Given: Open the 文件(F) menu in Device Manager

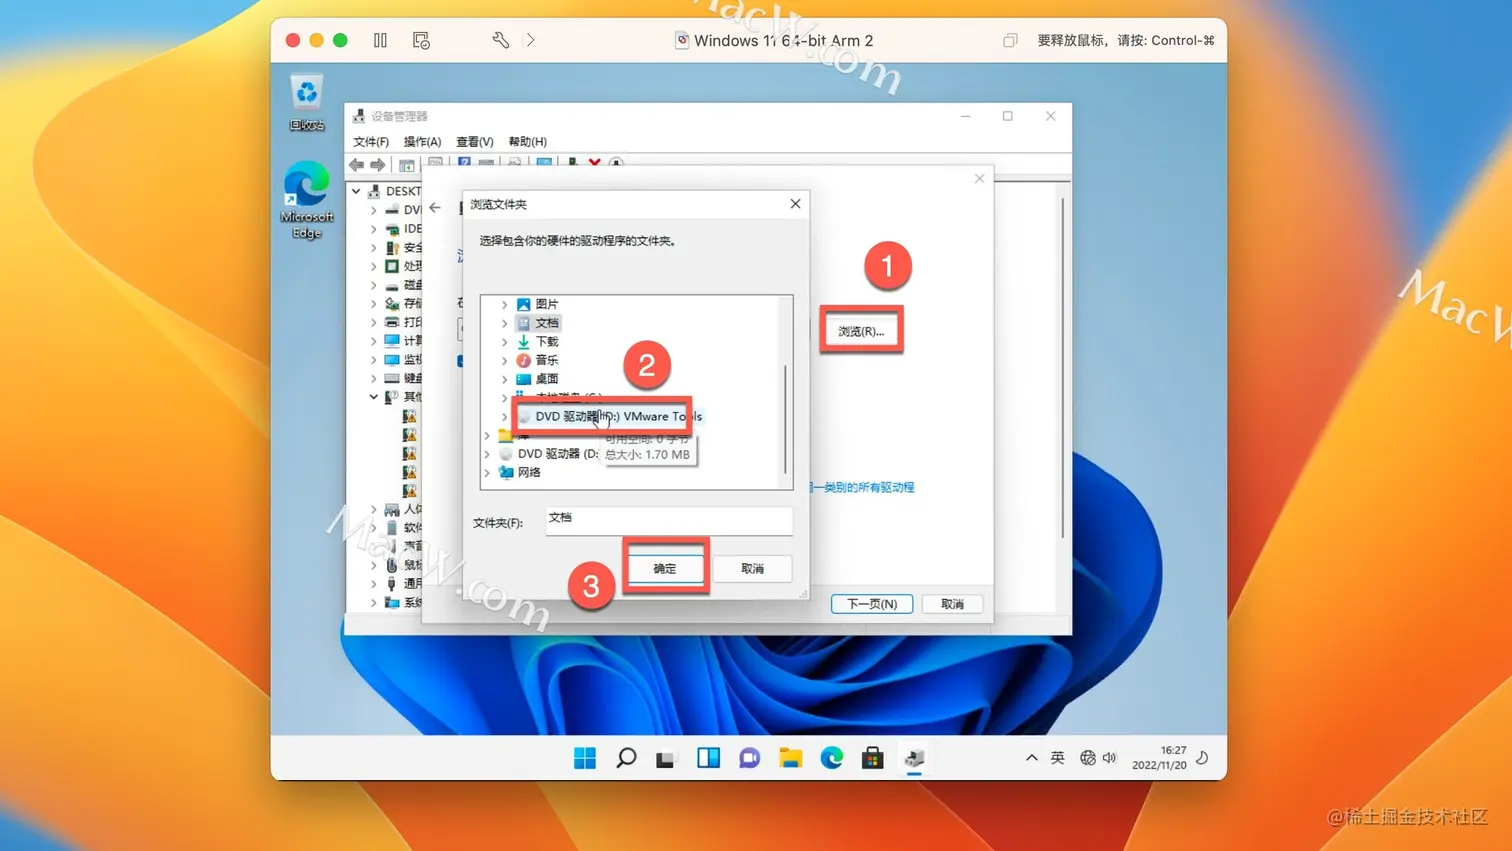Looking at the screenshot, I should [x=371, y=142].
